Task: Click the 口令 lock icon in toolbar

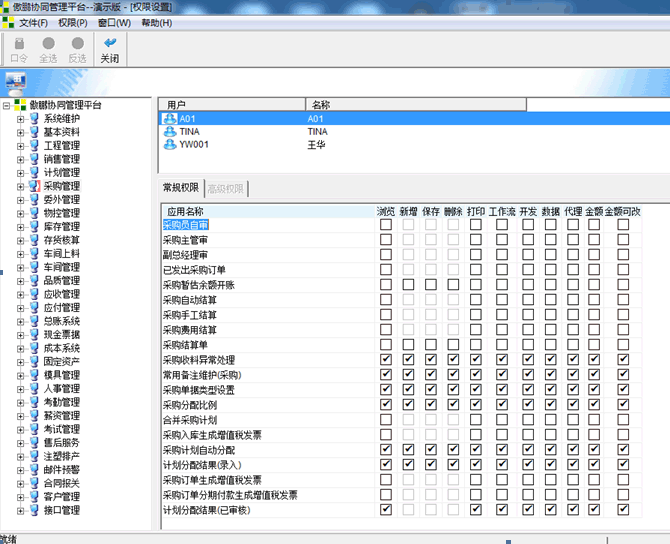Action: tap(19, 44)
